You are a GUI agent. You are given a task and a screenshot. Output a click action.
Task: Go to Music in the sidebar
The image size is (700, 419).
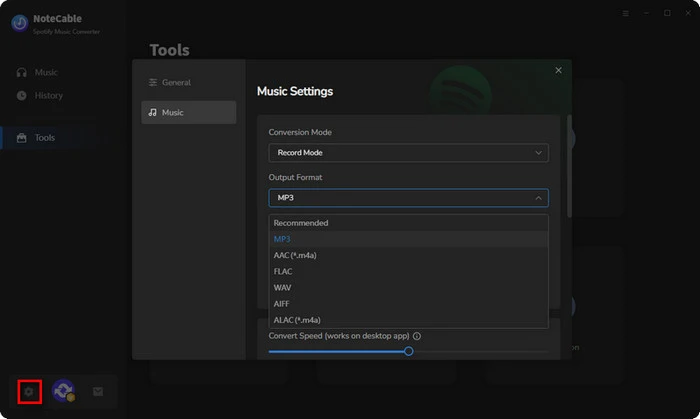[x=46, y=73]
